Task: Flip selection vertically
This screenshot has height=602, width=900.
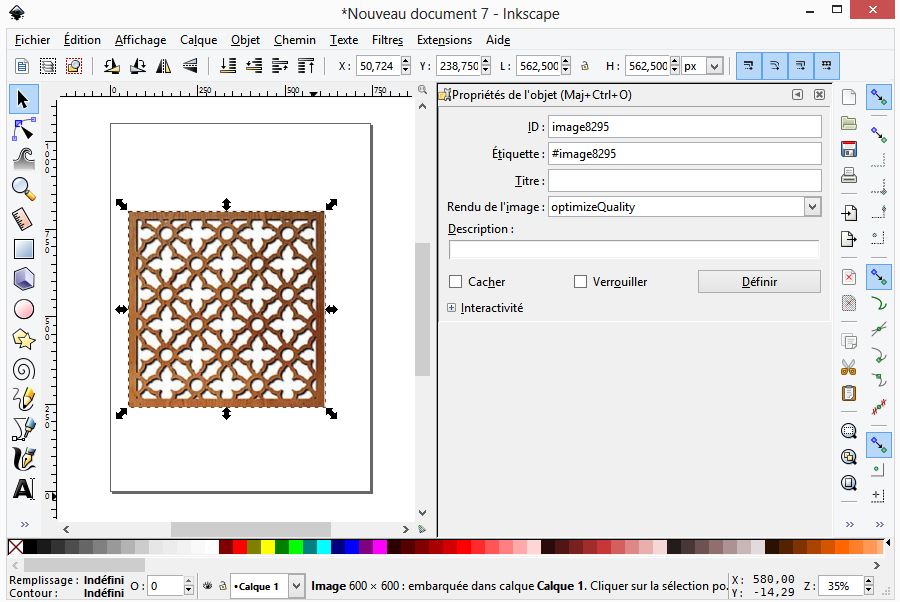Action: (x=190, y=66)
